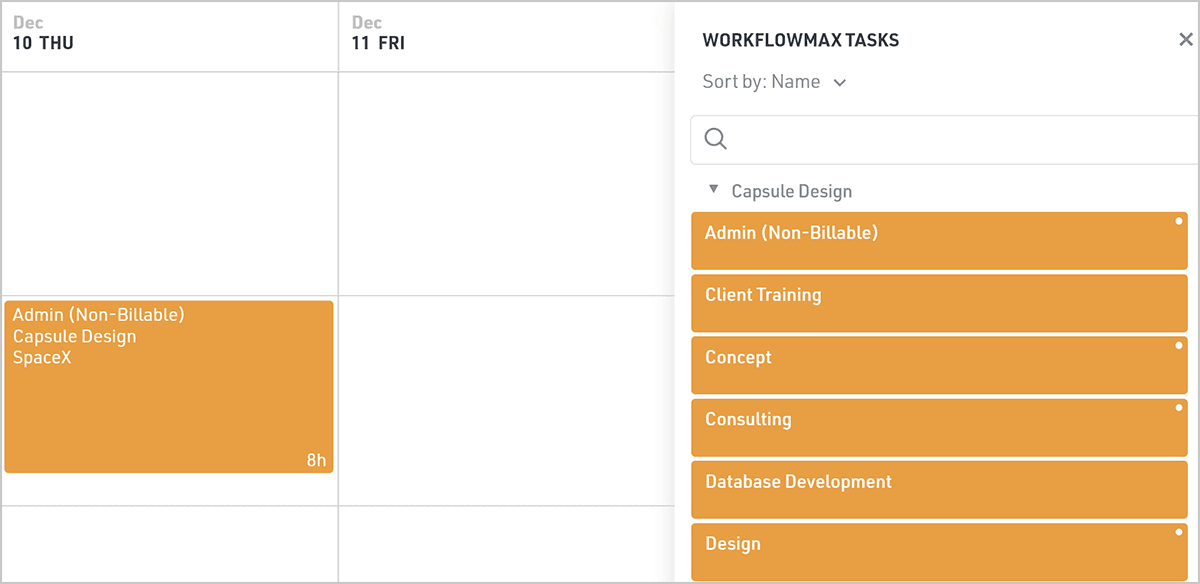Close the WorkflowMax Tasks panel

coord(1186,40)
